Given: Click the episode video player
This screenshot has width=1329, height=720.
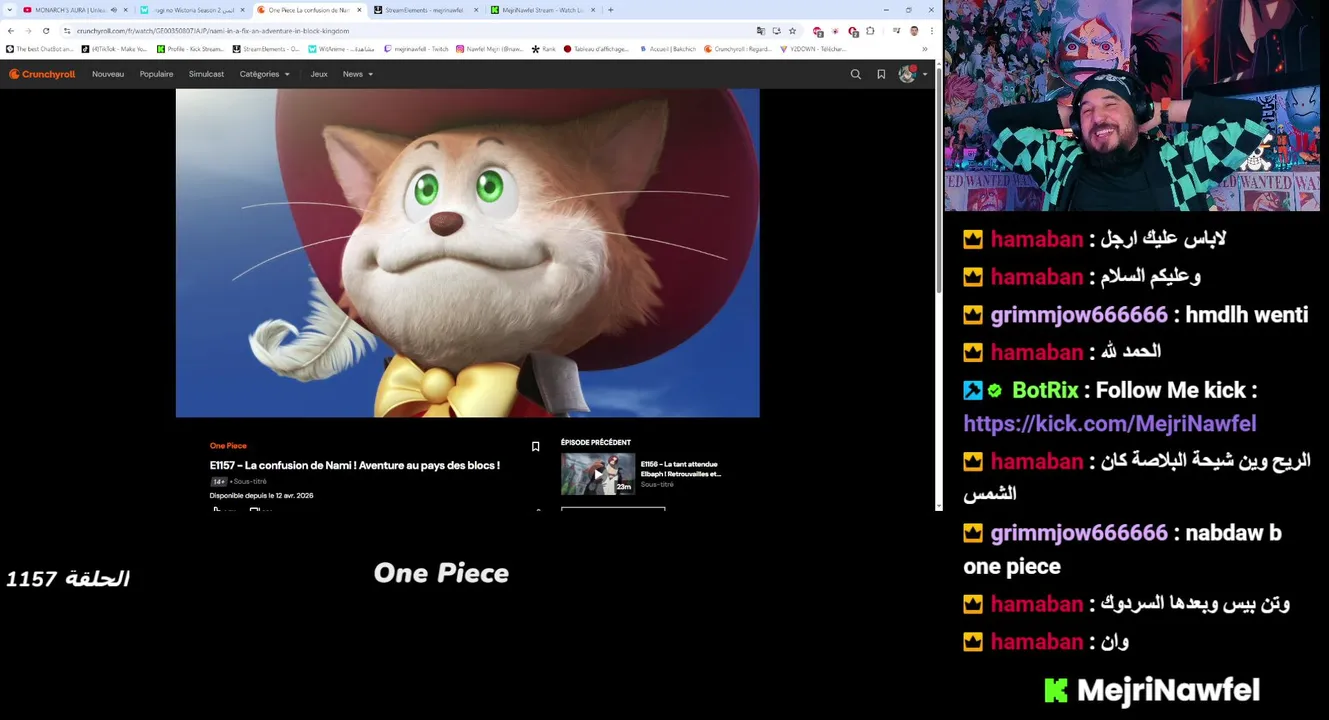Looking at the screenshot, I should point(467,253).
